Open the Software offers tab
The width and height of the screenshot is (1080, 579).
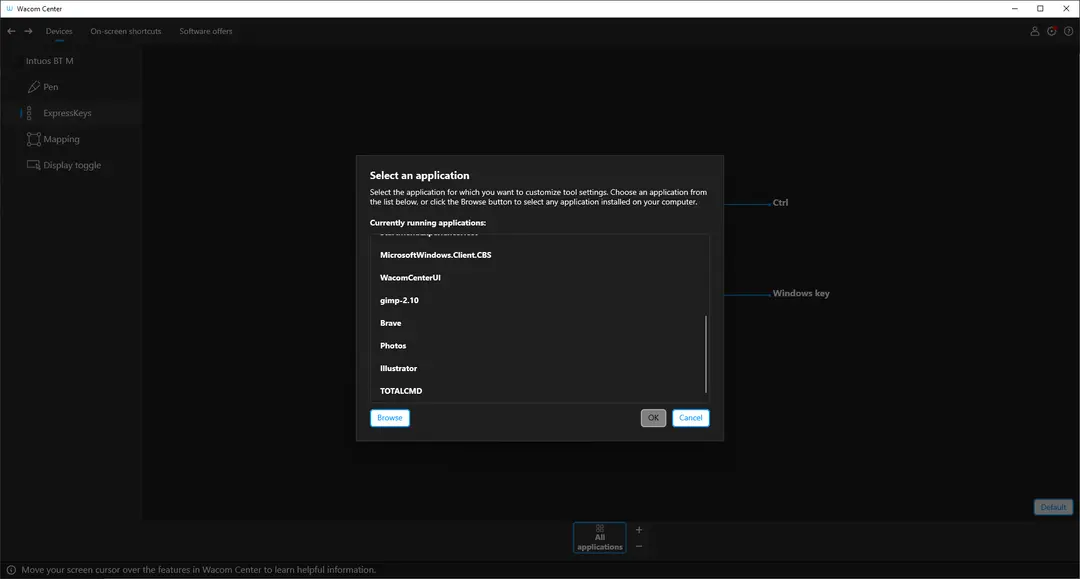pos(205,31)
